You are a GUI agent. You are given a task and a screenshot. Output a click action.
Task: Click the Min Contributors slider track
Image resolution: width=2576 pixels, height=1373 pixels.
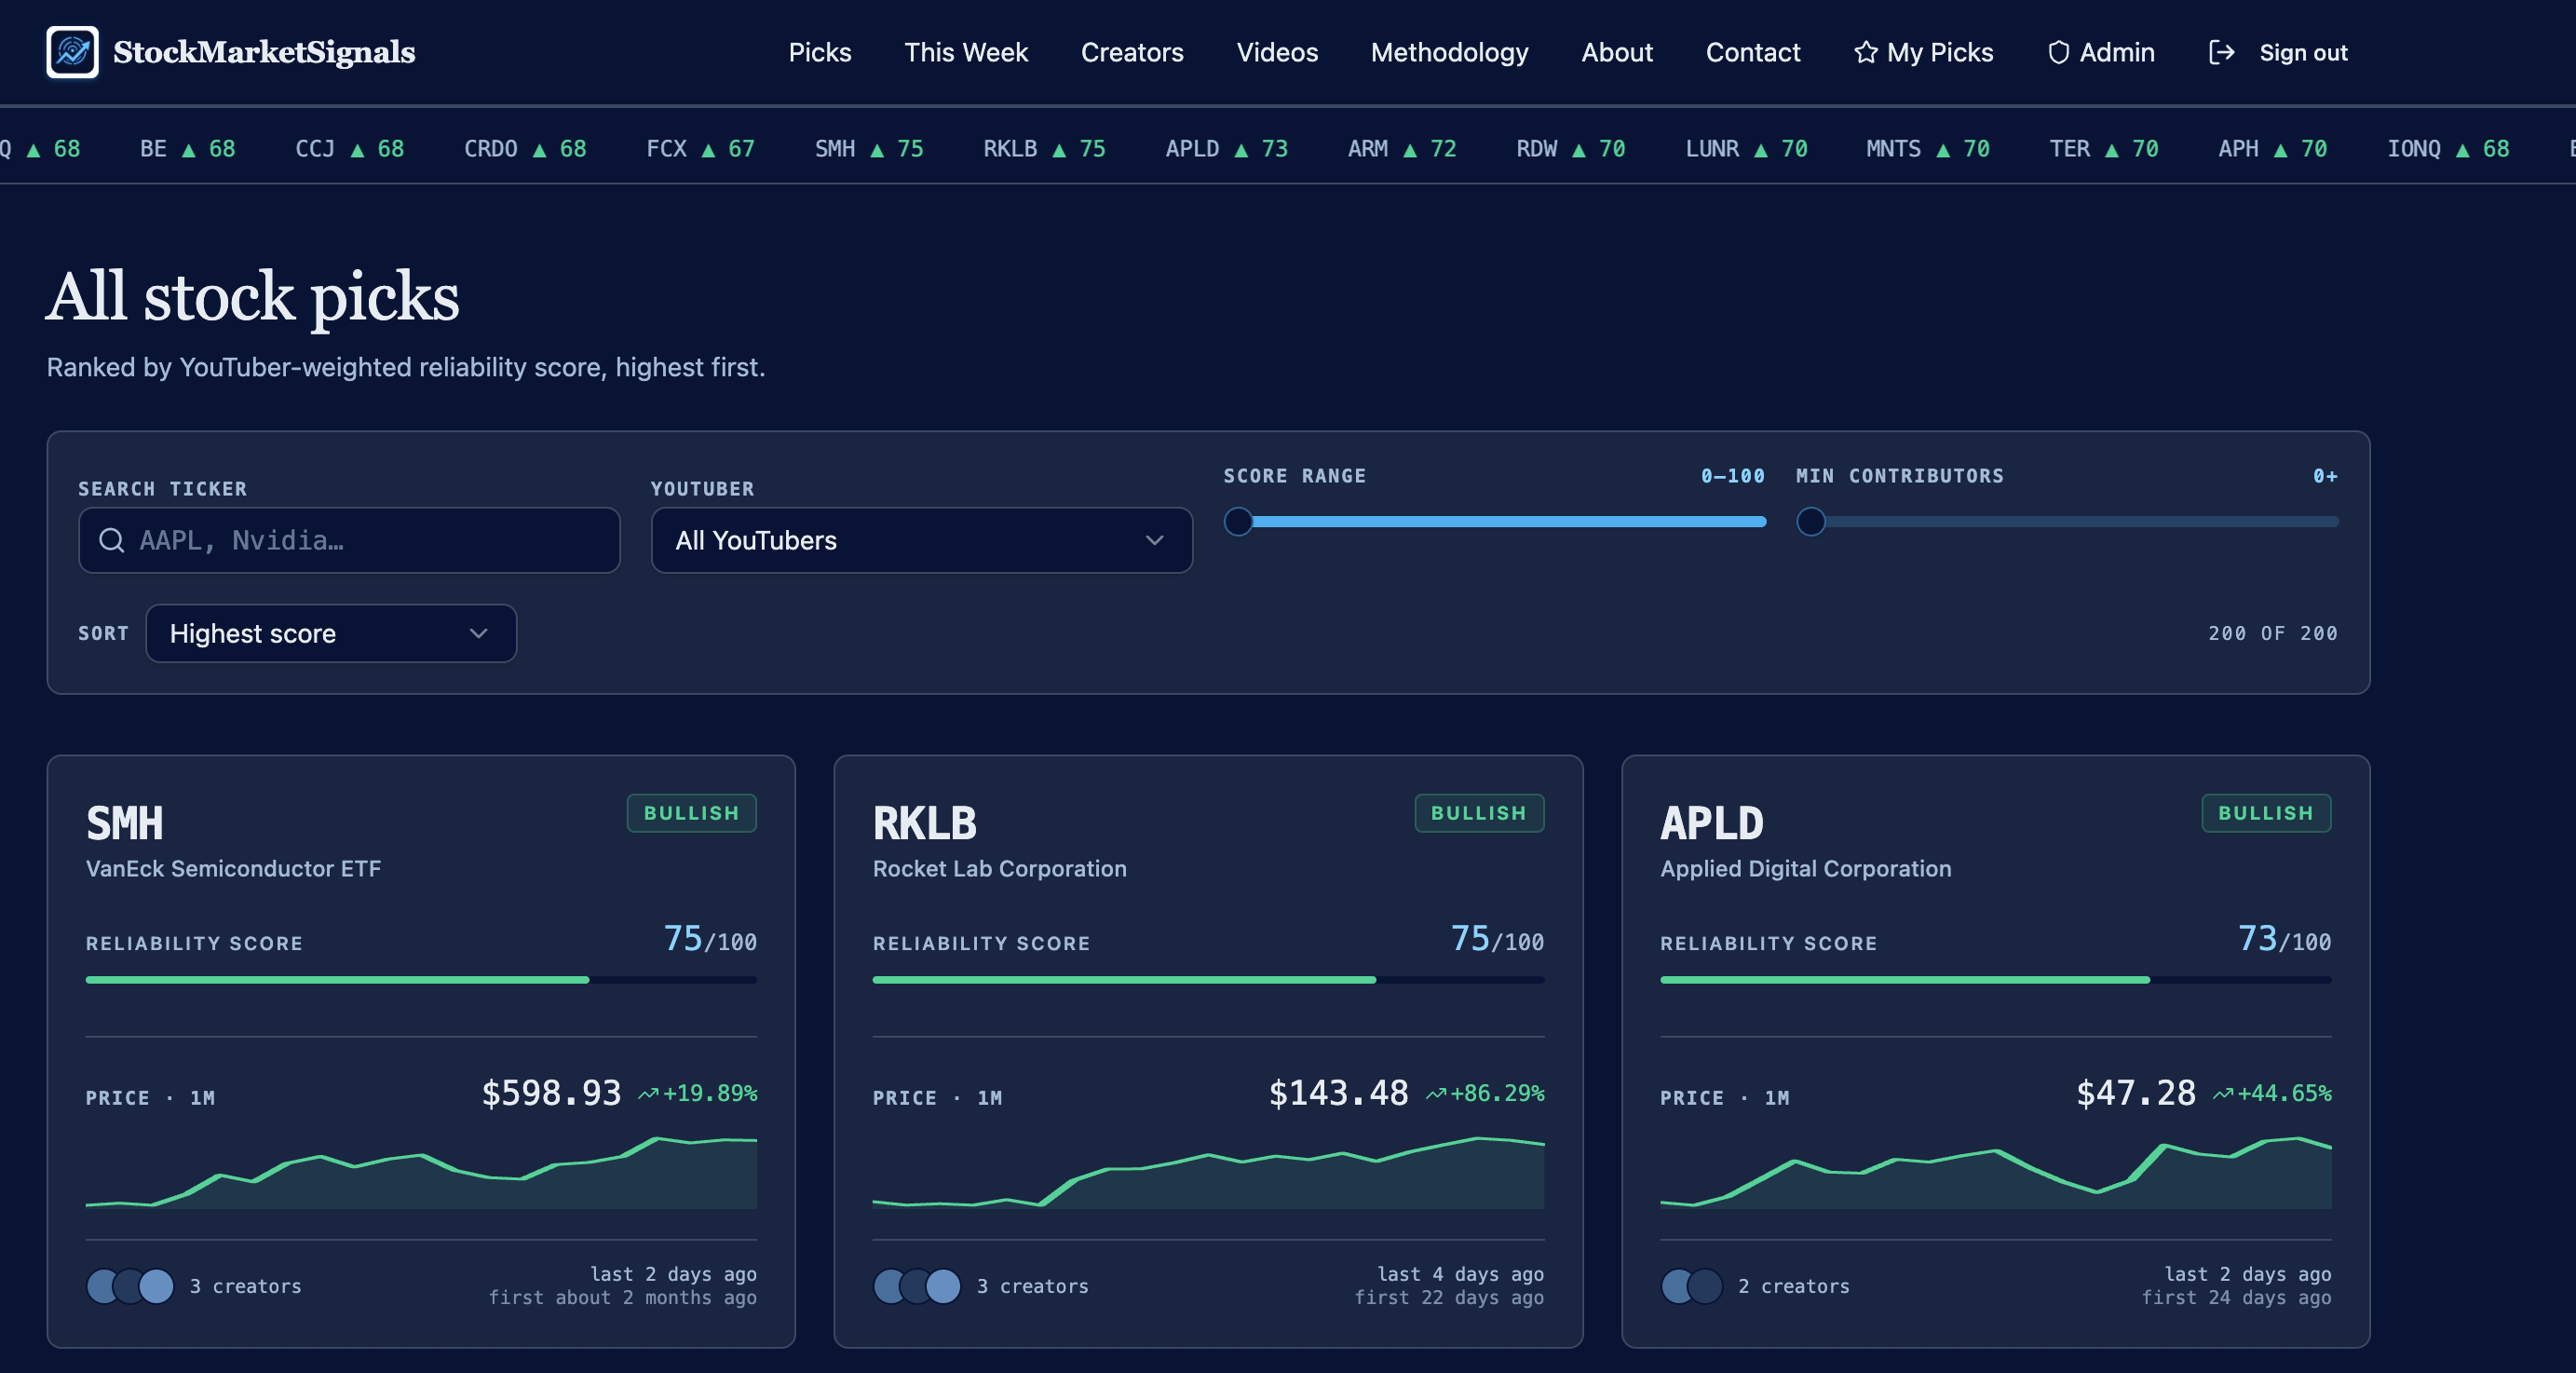(2068, 521)
